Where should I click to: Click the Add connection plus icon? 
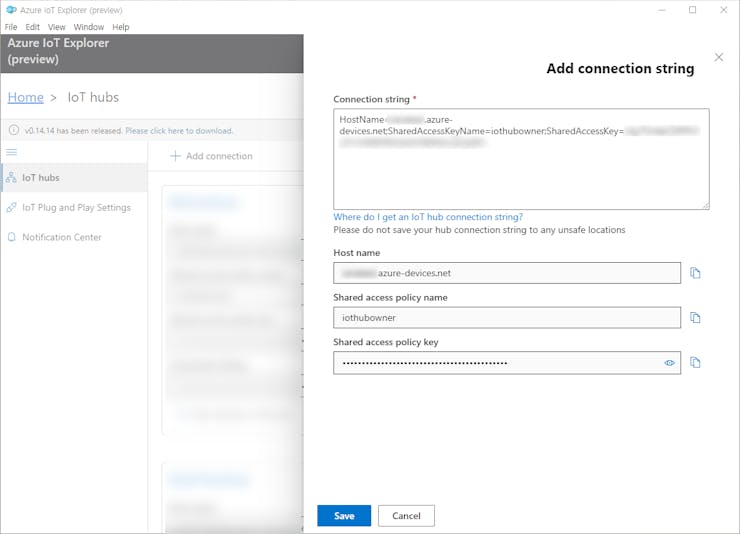[x=175, y=156]
